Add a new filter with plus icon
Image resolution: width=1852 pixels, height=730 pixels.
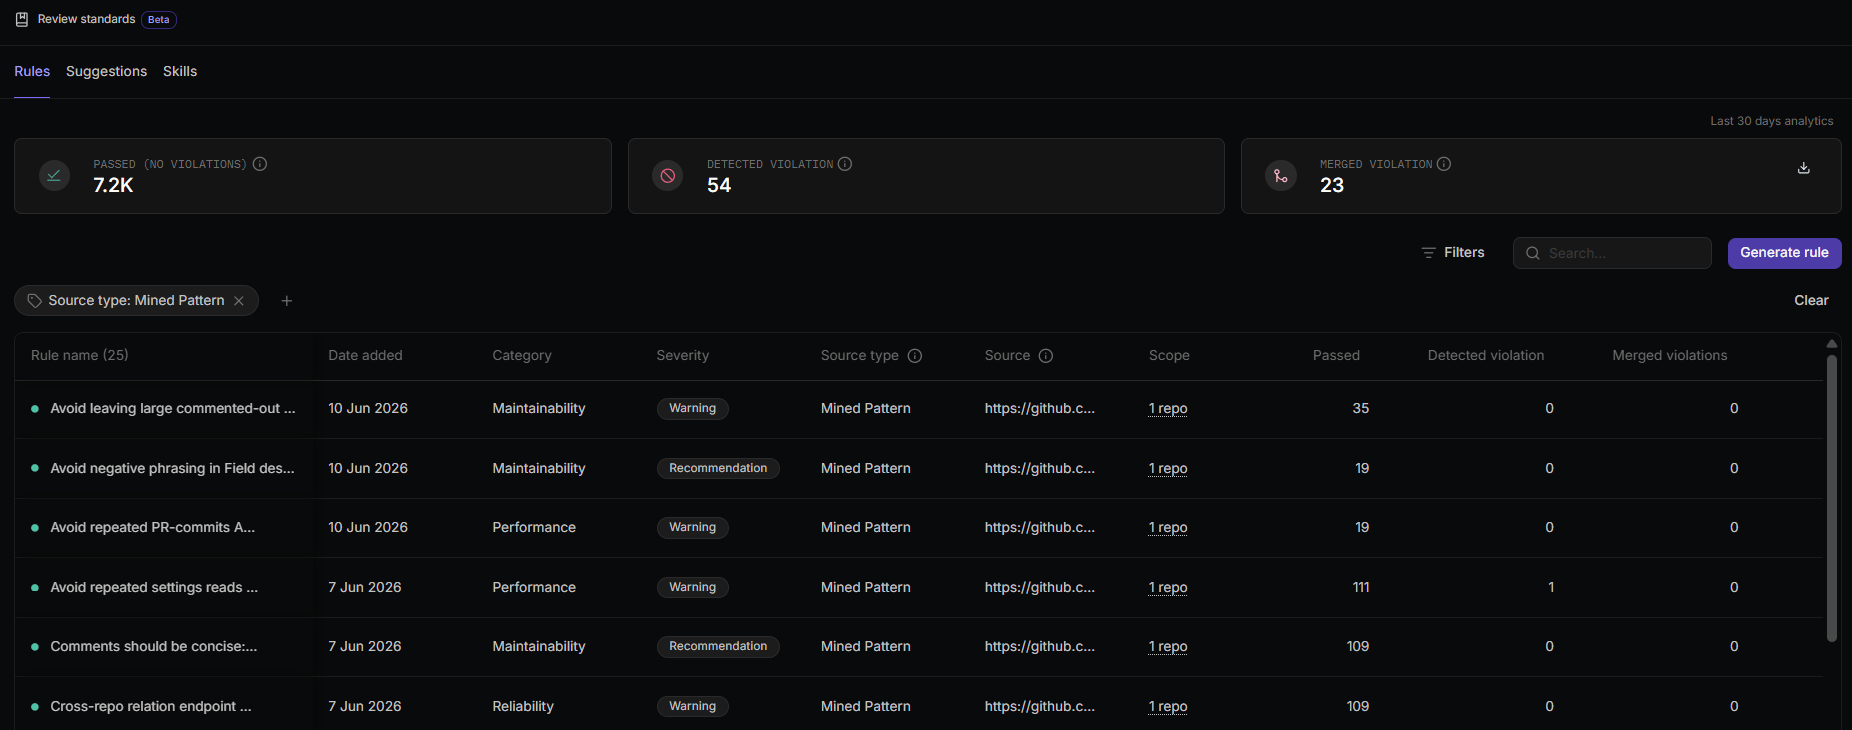click(287, 301)
